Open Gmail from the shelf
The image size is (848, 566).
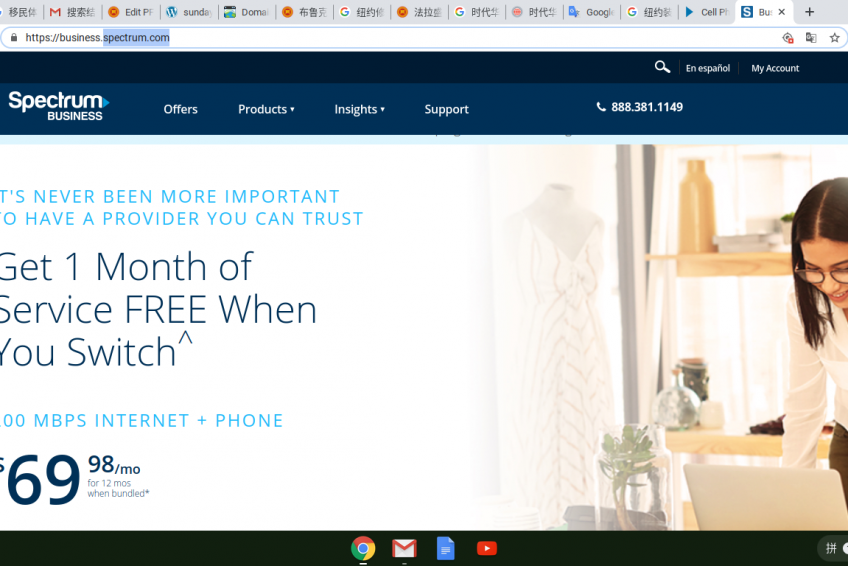[404, 548]
